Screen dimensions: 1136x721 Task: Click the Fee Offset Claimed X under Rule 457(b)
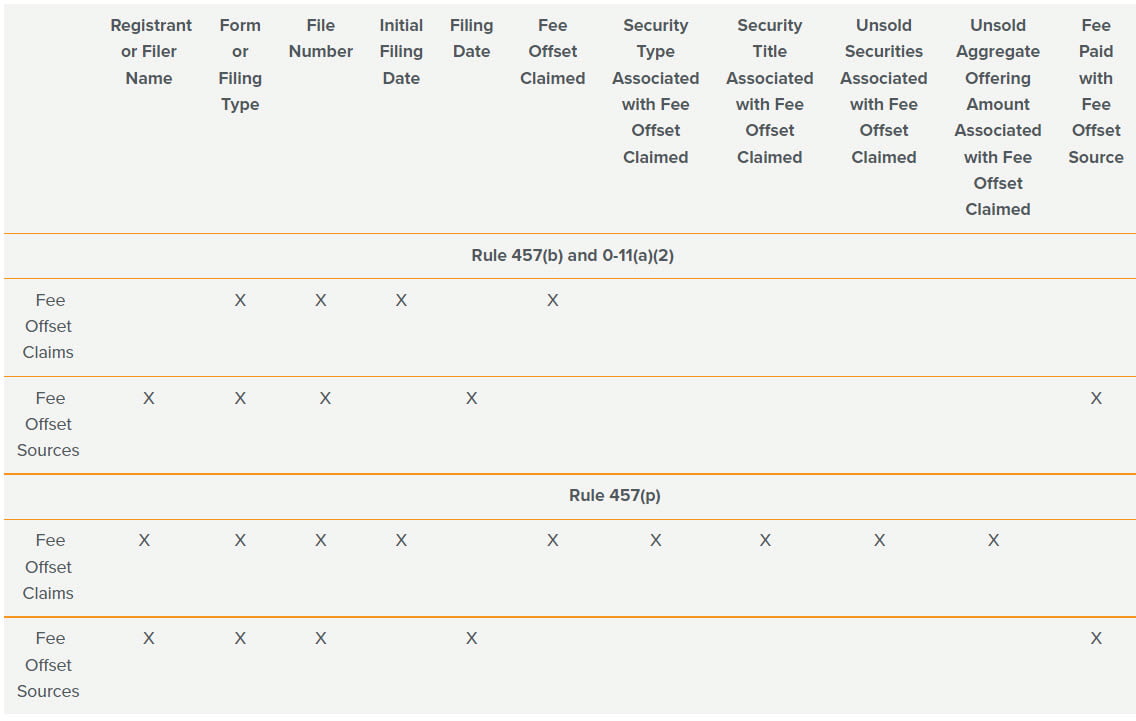(x=552, y=300)
